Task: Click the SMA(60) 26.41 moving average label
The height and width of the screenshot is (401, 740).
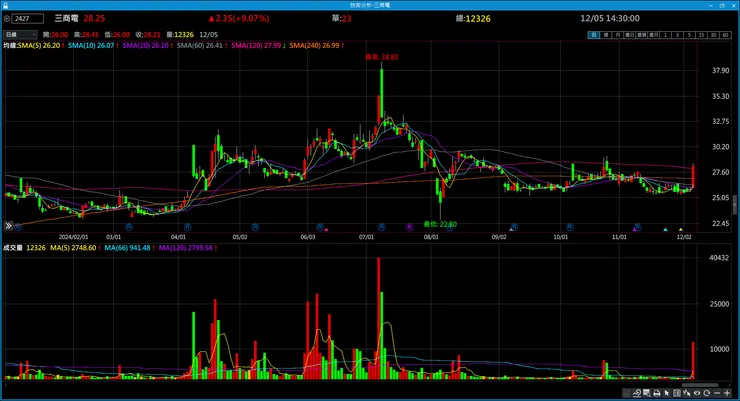Action: click(x=200, y=45)
